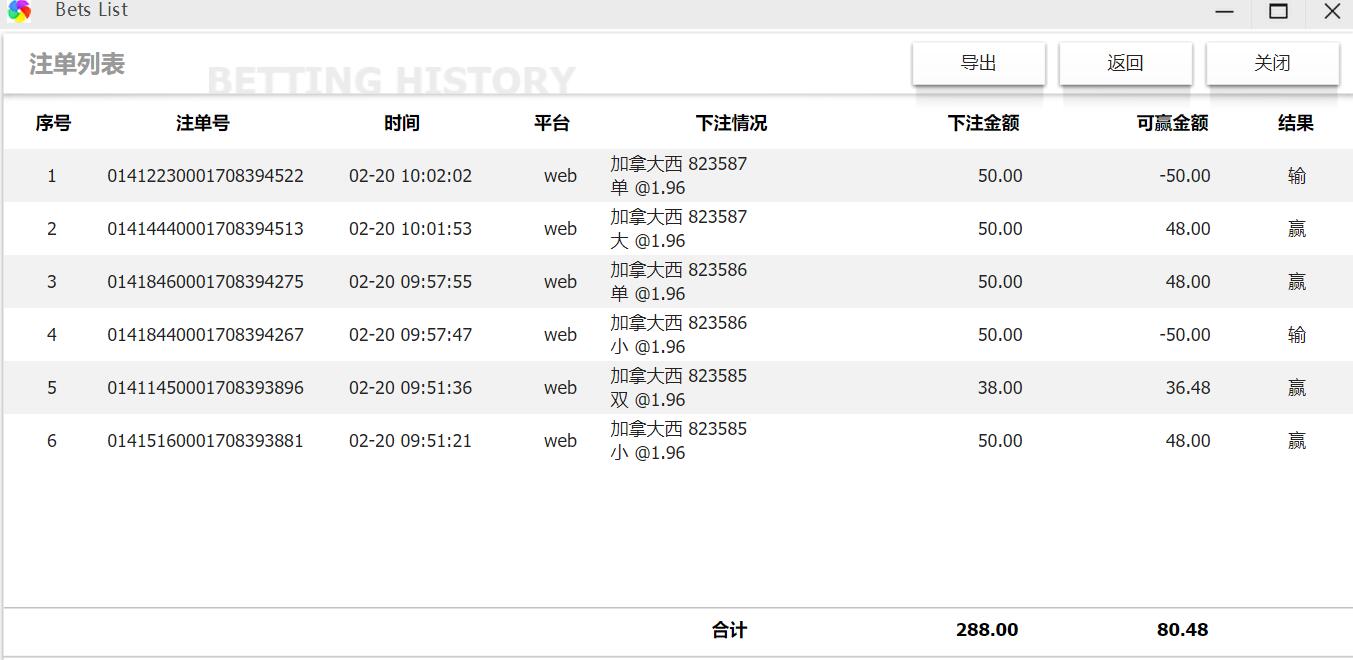Select the row with time 02-20 10:01:53
The width and height of the screenshot is (1353, 660).
410,229
